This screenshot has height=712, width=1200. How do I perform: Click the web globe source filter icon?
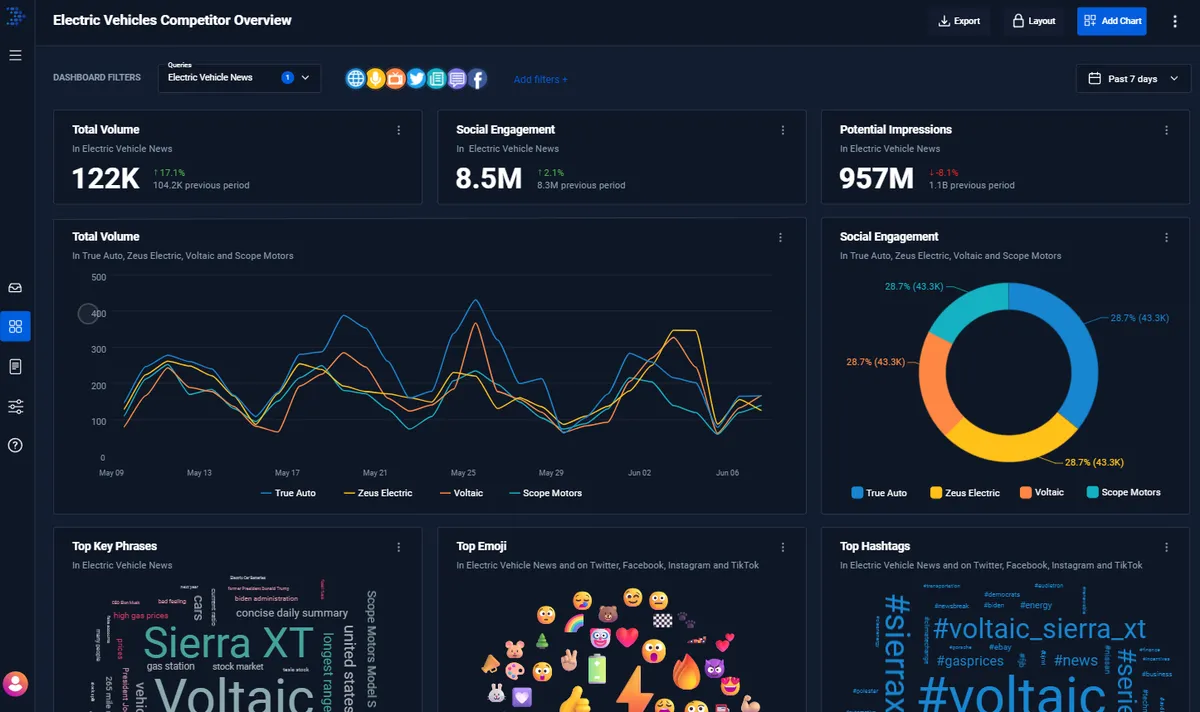355,78
